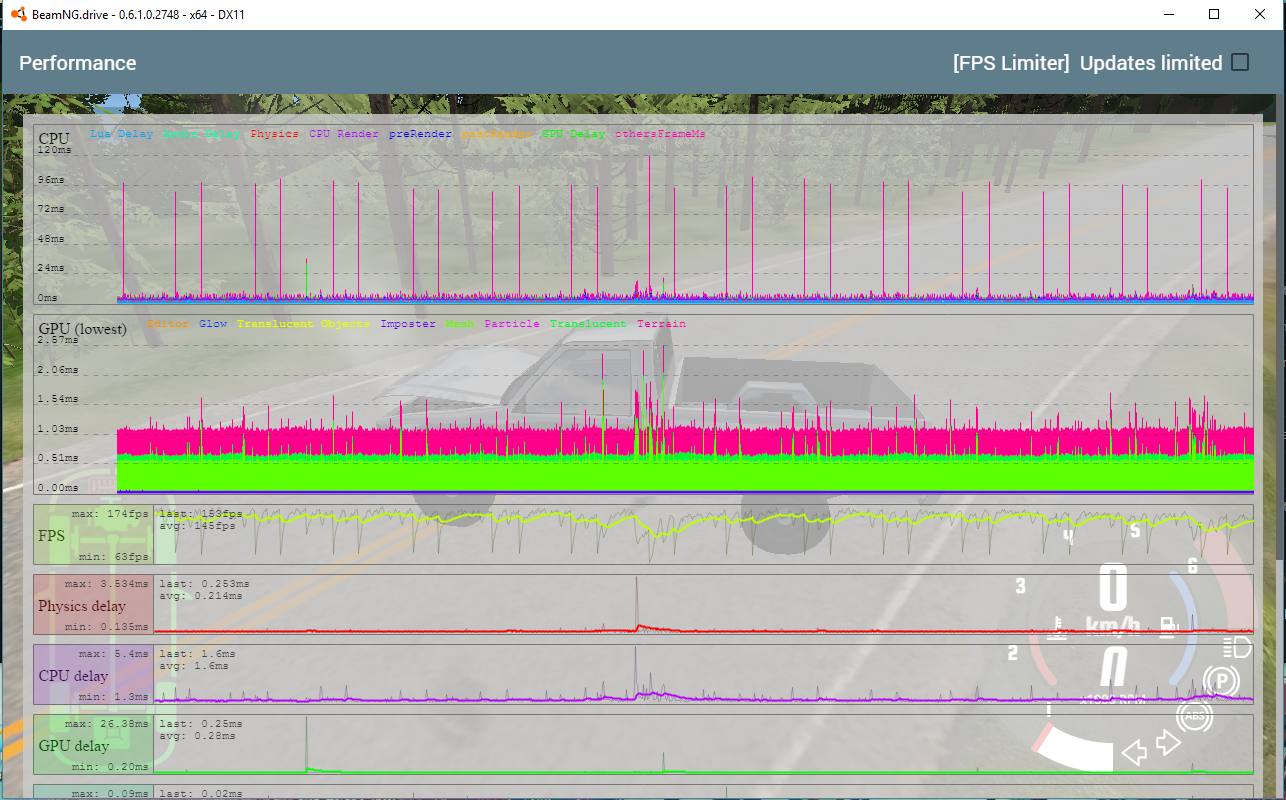This screenshot has width=1286, height=800.
Task: Select the FPS row label
Action: (51, 535)
